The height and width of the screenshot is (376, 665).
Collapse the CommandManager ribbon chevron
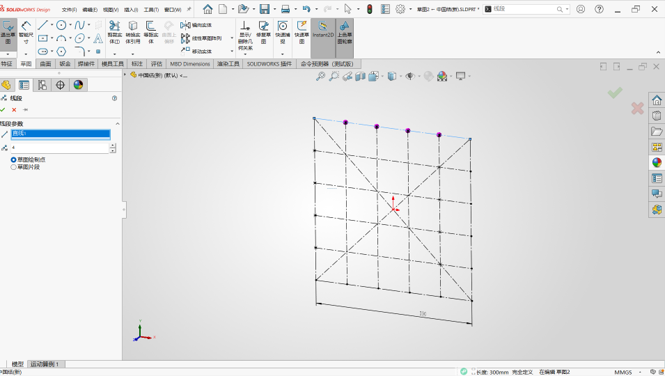coord(658,52)
